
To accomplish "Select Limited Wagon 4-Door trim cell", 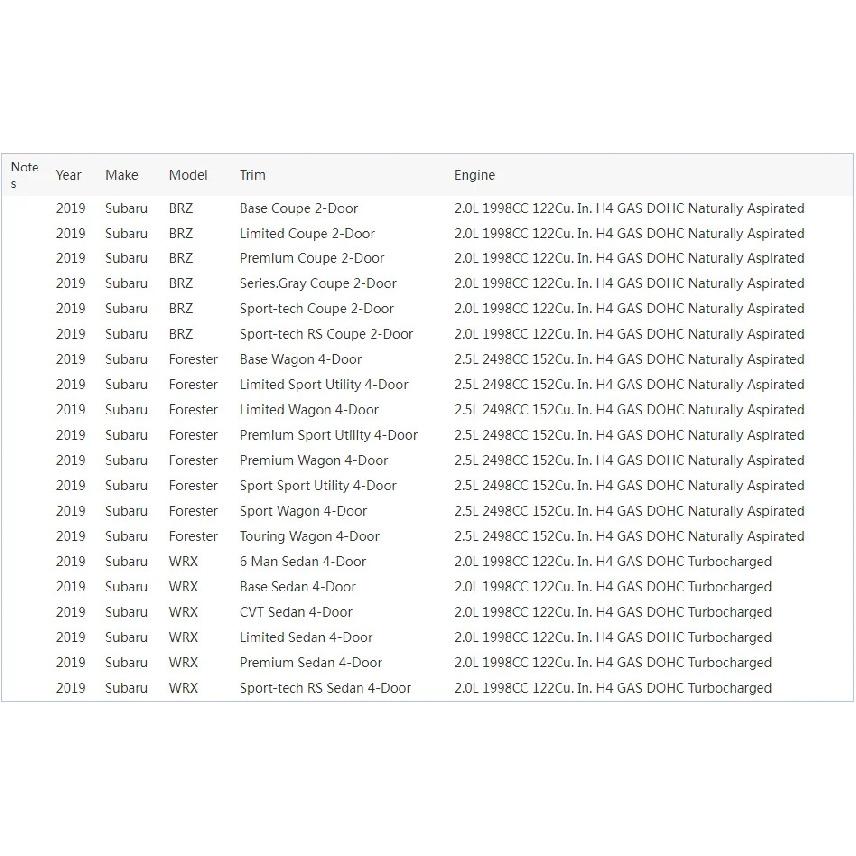I will tap(309, 410).
